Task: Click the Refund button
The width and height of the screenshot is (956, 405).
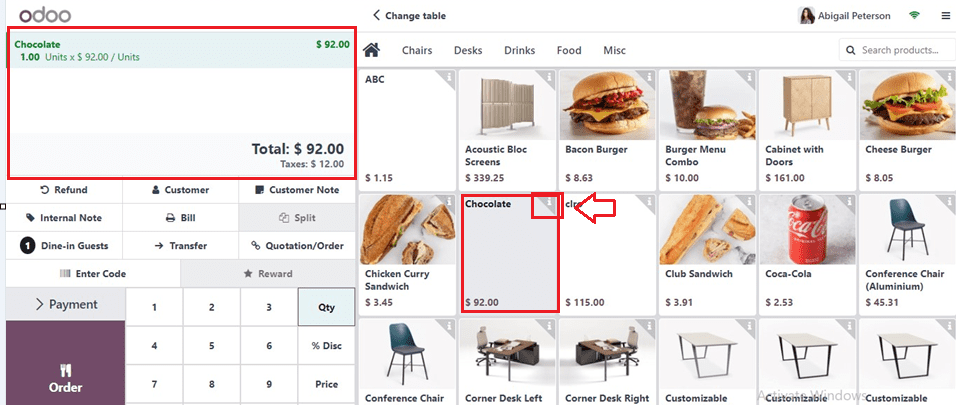Action: pyautogui.click(x=64, y=190)
